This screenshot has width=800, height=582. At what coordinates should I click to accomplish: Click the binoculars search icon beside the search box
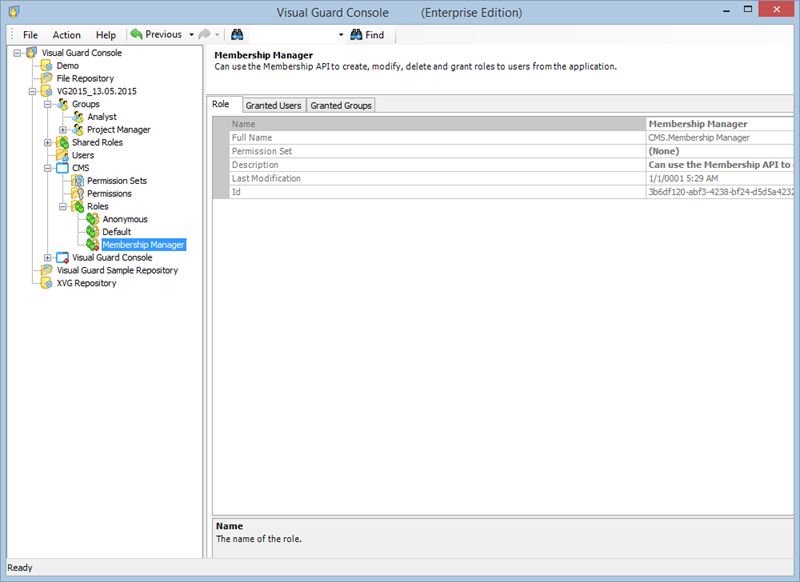pyautogui.click(x=237, y=34)
